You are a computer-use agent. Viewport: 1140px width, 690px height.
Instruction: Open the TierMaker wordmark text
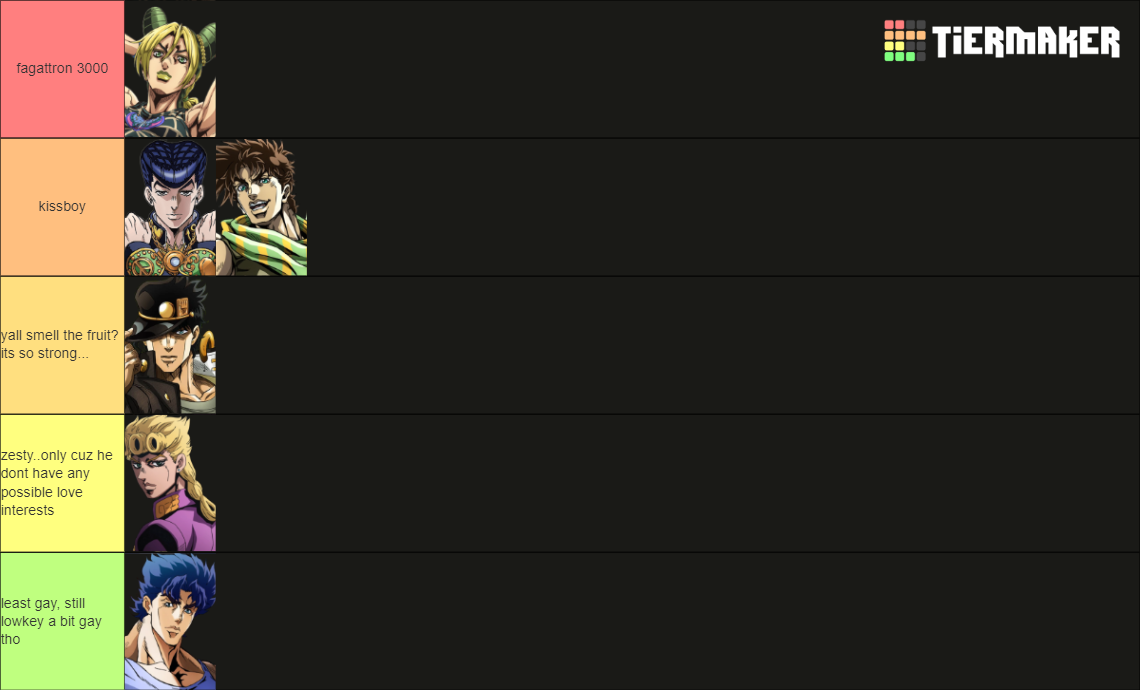1026,41
